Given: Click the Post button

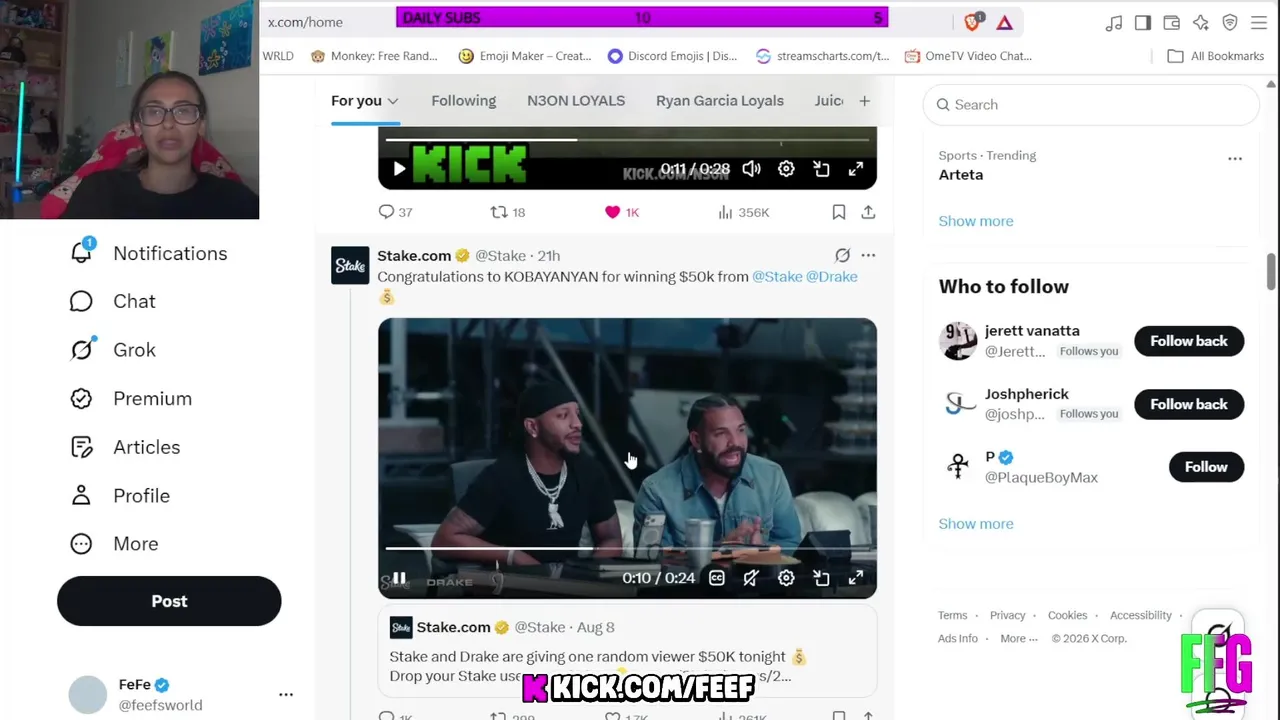Looking at the screenshot, I should [169, 601].
